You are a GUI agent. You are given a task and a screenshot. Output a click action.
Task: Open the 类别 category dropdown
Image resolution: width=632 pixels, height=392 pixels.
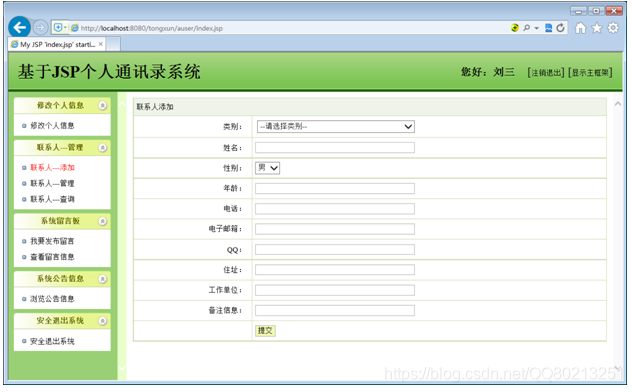[335, 127]
